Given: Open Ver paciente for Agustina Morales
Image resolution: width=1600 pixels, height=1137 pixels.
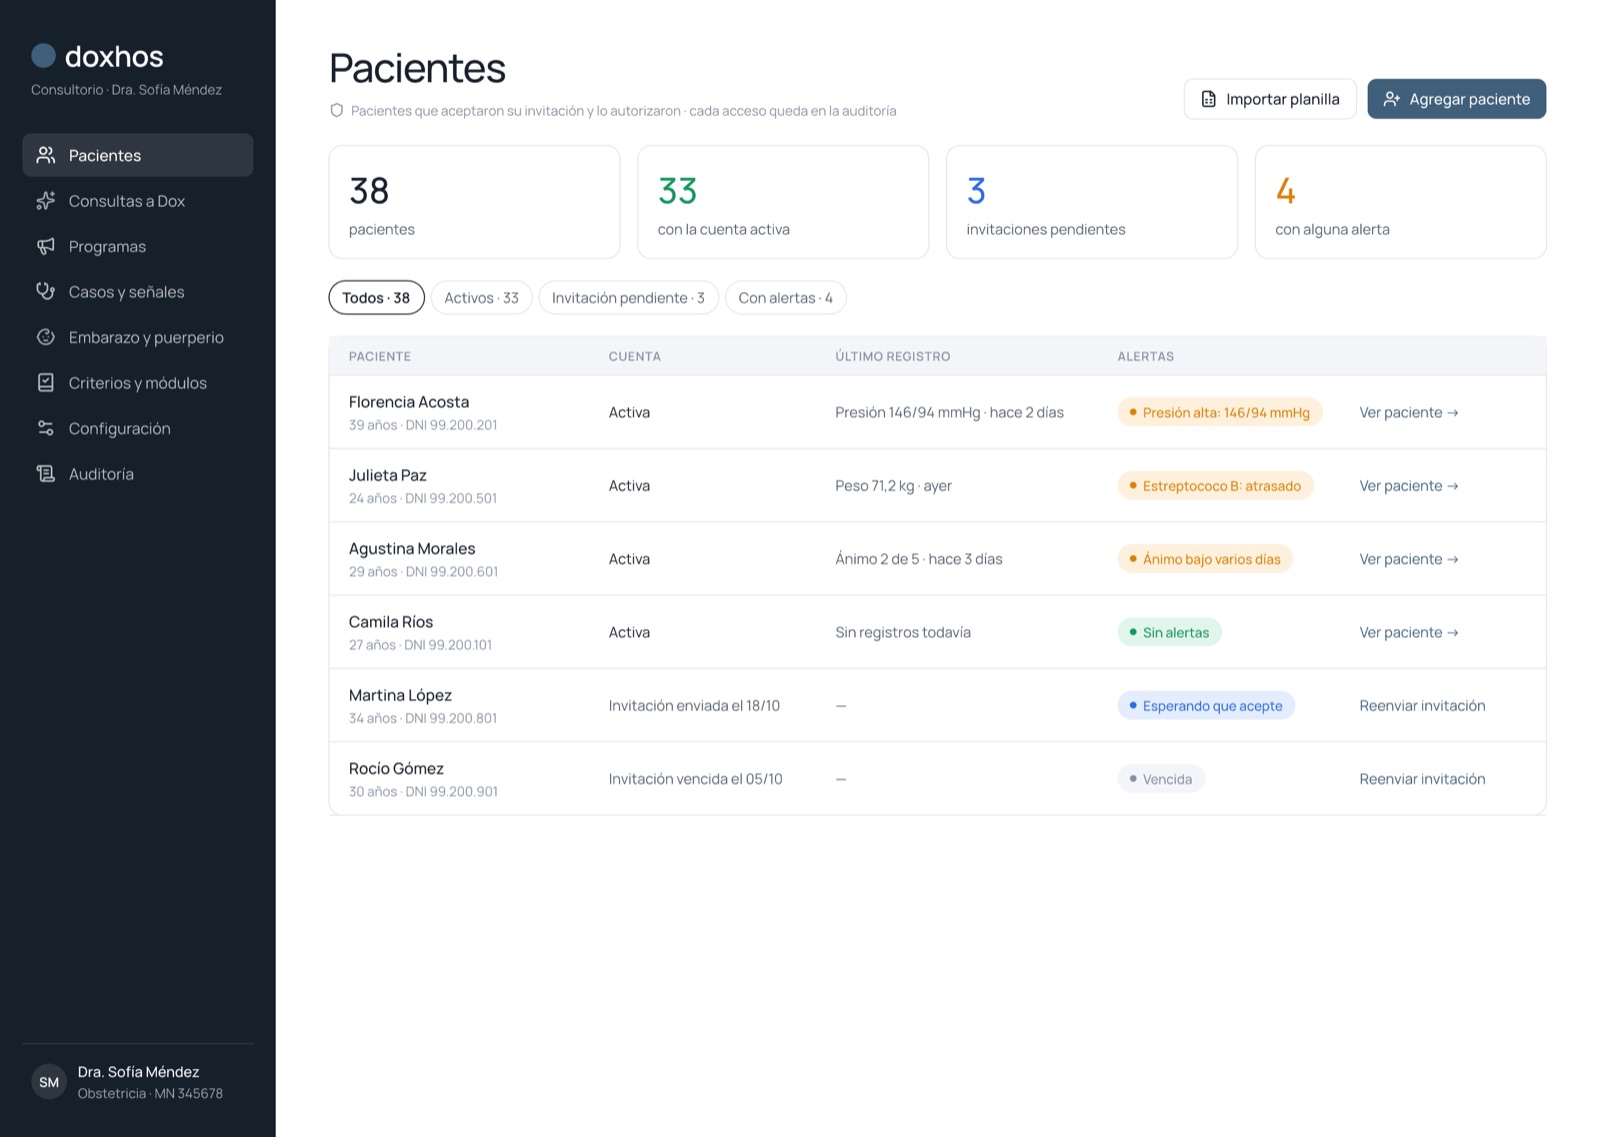Looking at the screenshot, I should pyautogui.click(x=1409, y=559).
